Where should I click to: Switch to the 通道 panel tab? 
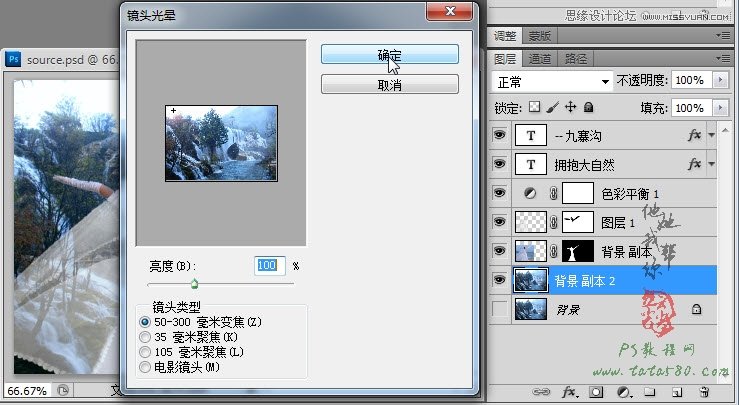click(540, 59)
